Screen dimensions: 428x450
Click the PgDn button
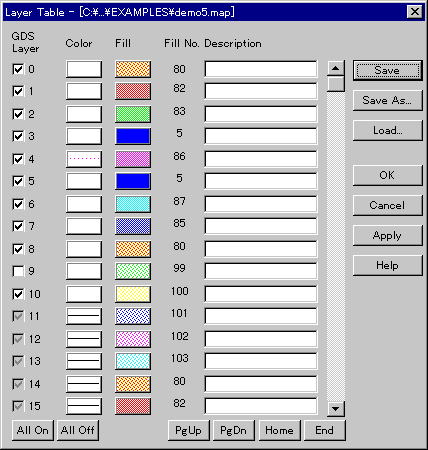(233, 430)
